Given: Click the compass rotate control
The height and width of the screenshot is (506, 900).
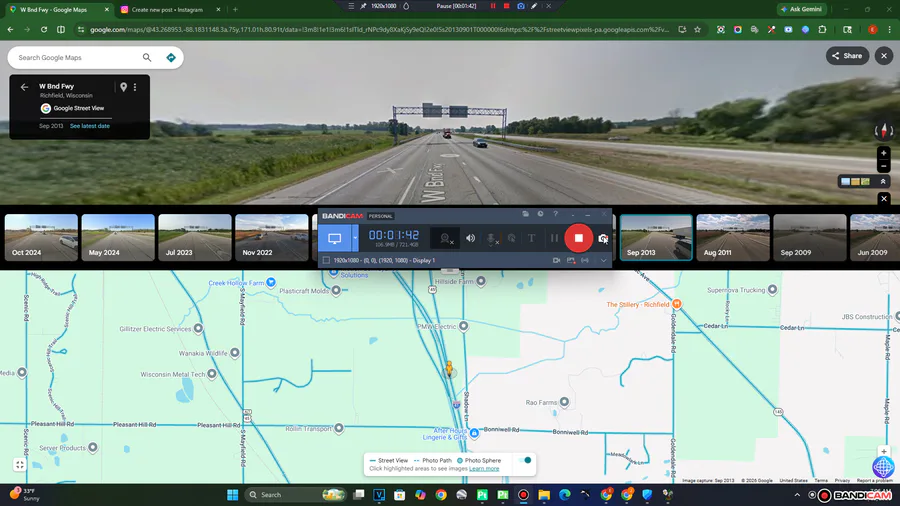Looking at the screenshot, I should (884, 131).
